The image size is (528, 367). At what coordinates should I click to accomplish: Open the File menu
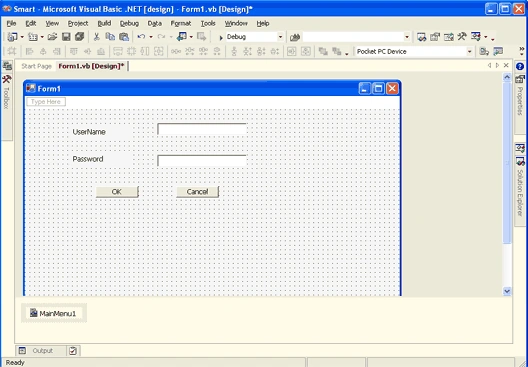tap(11, 23)
